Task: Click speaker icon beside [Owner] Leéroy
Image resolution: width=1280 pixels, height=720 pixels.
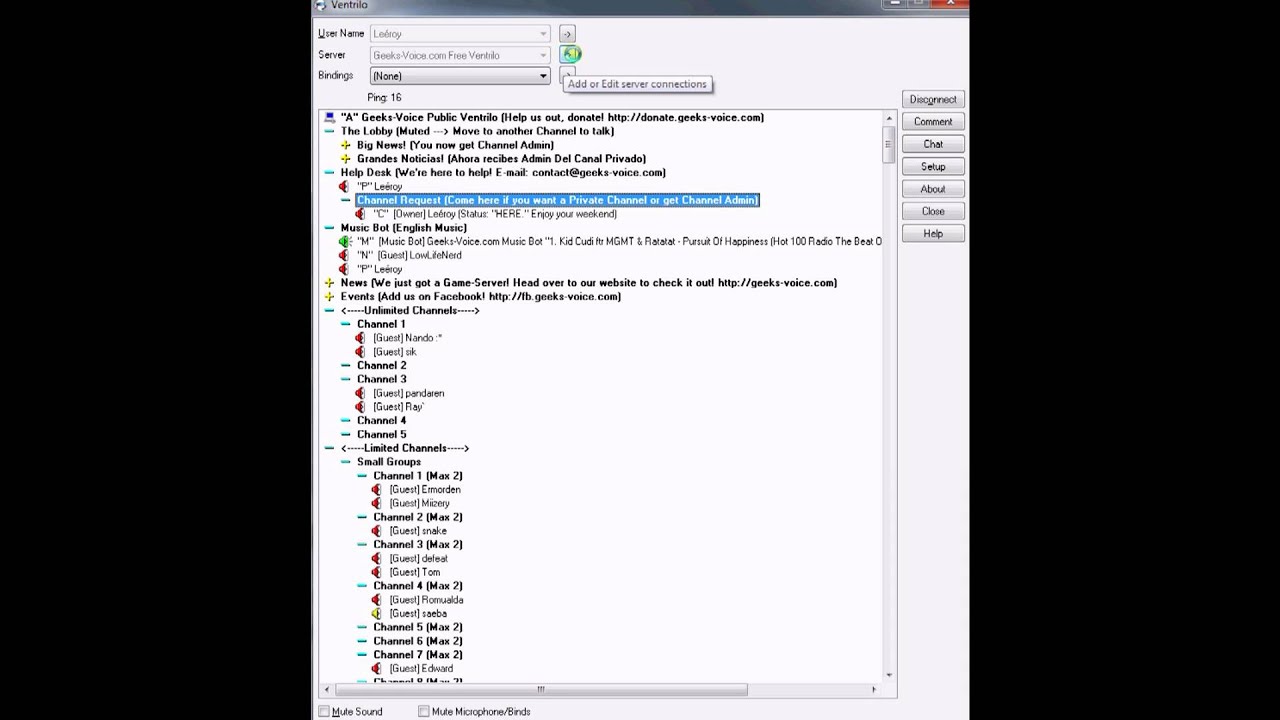Action: (361, 214)
